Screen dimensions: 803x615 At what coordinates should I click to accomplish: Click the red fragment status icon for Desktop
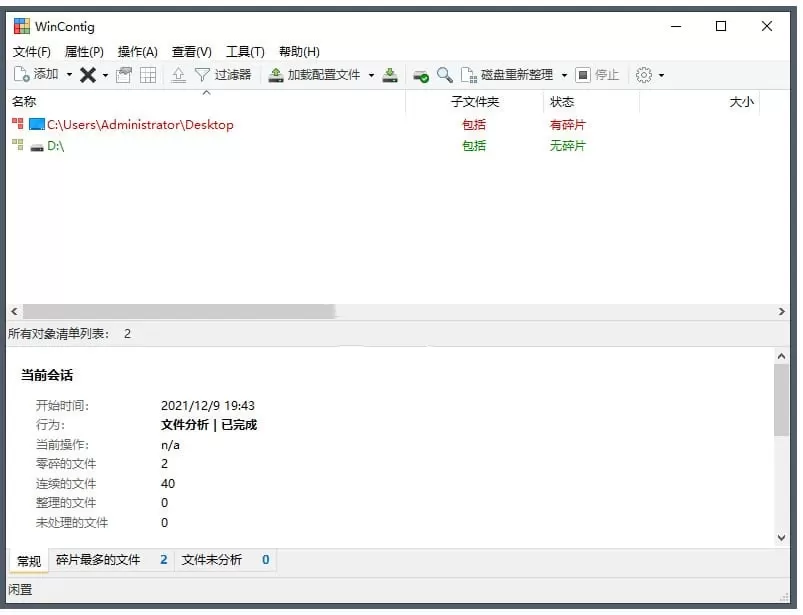[18, 123]
